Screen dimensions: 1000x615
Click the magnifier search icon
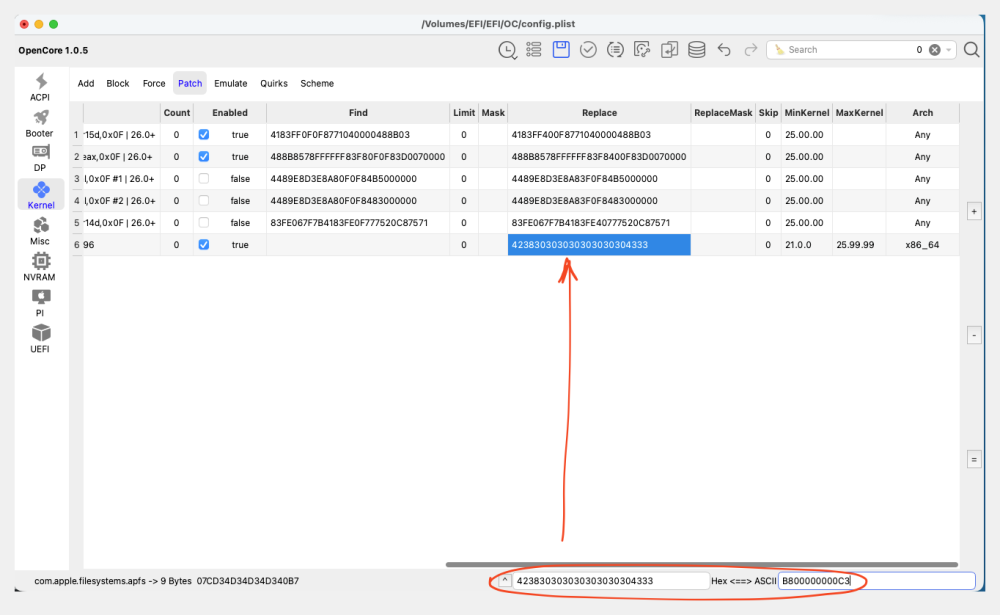[971, 50]
